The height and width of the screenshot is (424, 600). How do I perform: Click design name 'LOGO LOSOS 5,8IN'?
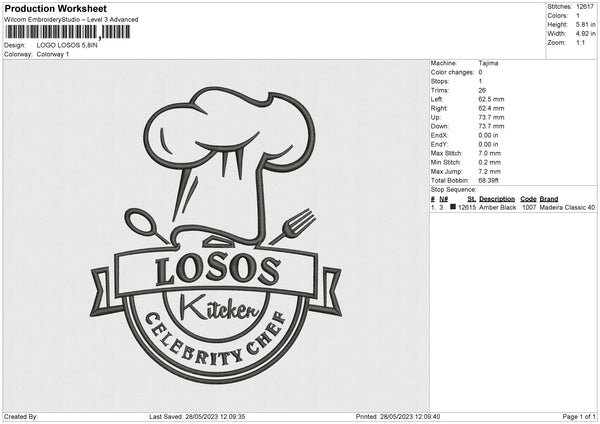[x=67, y=45]
